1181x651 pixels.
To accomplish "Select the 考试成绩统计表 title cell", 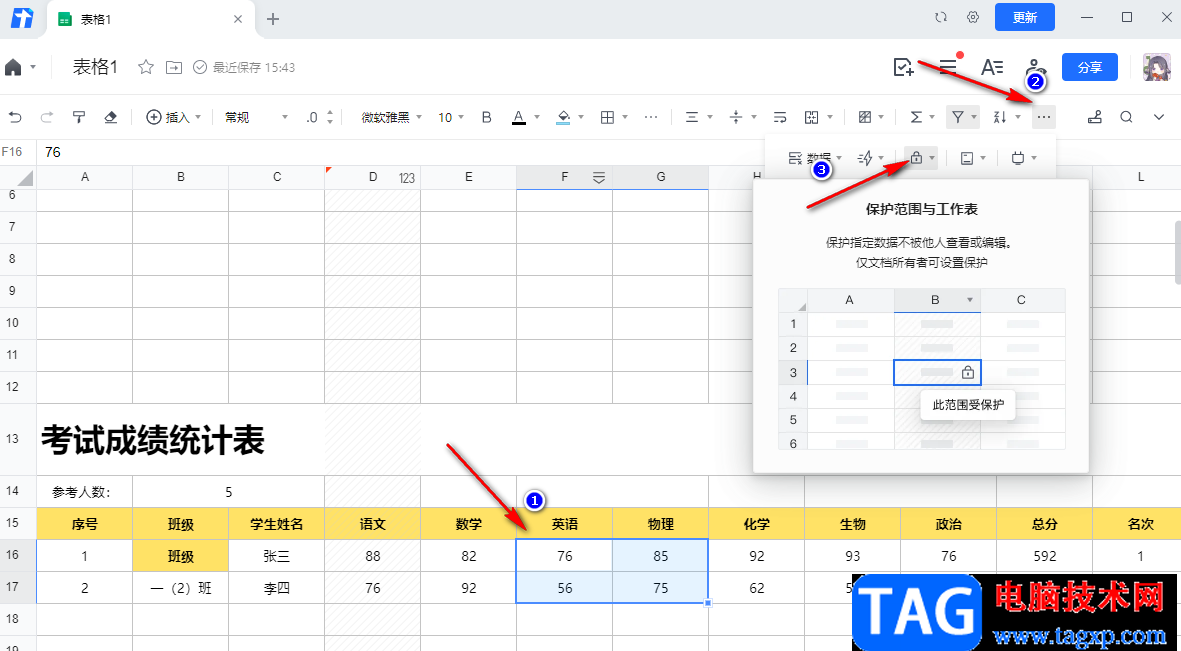I will (153, 440).
